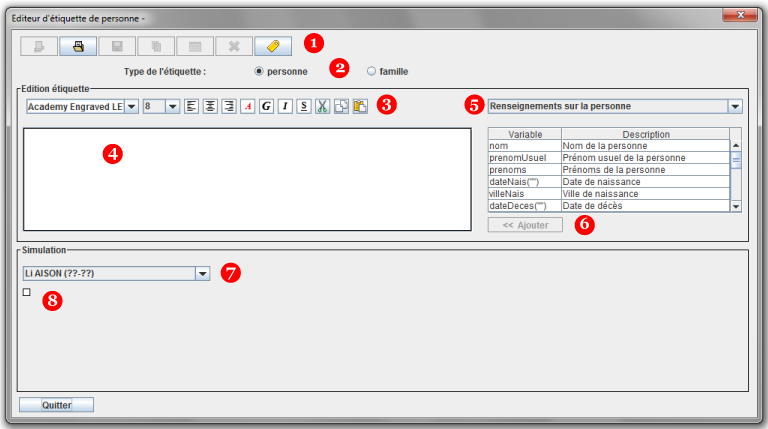Open the Academy Engraved LET font dropdown
Viewport: 768px width, 429px height.
coord(131,106)
